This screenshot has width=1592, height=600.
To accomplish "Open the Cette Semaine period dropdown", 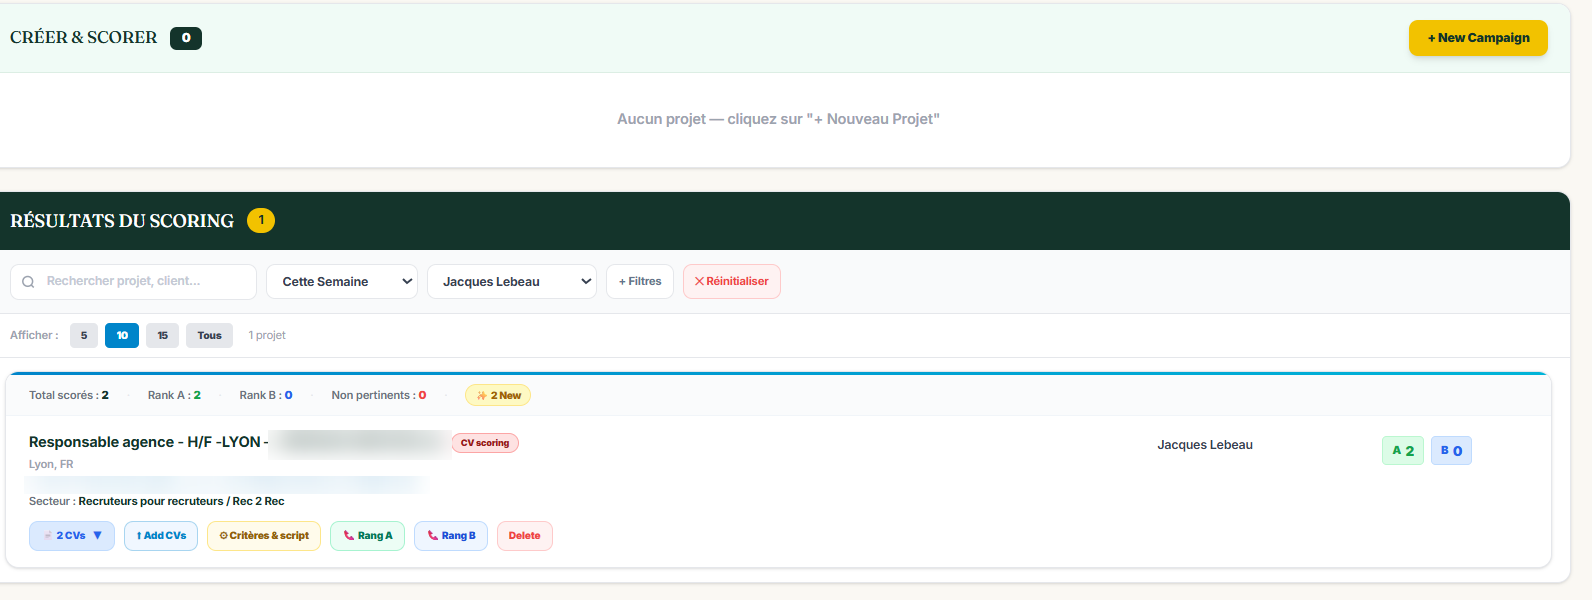I will point(342,282).
